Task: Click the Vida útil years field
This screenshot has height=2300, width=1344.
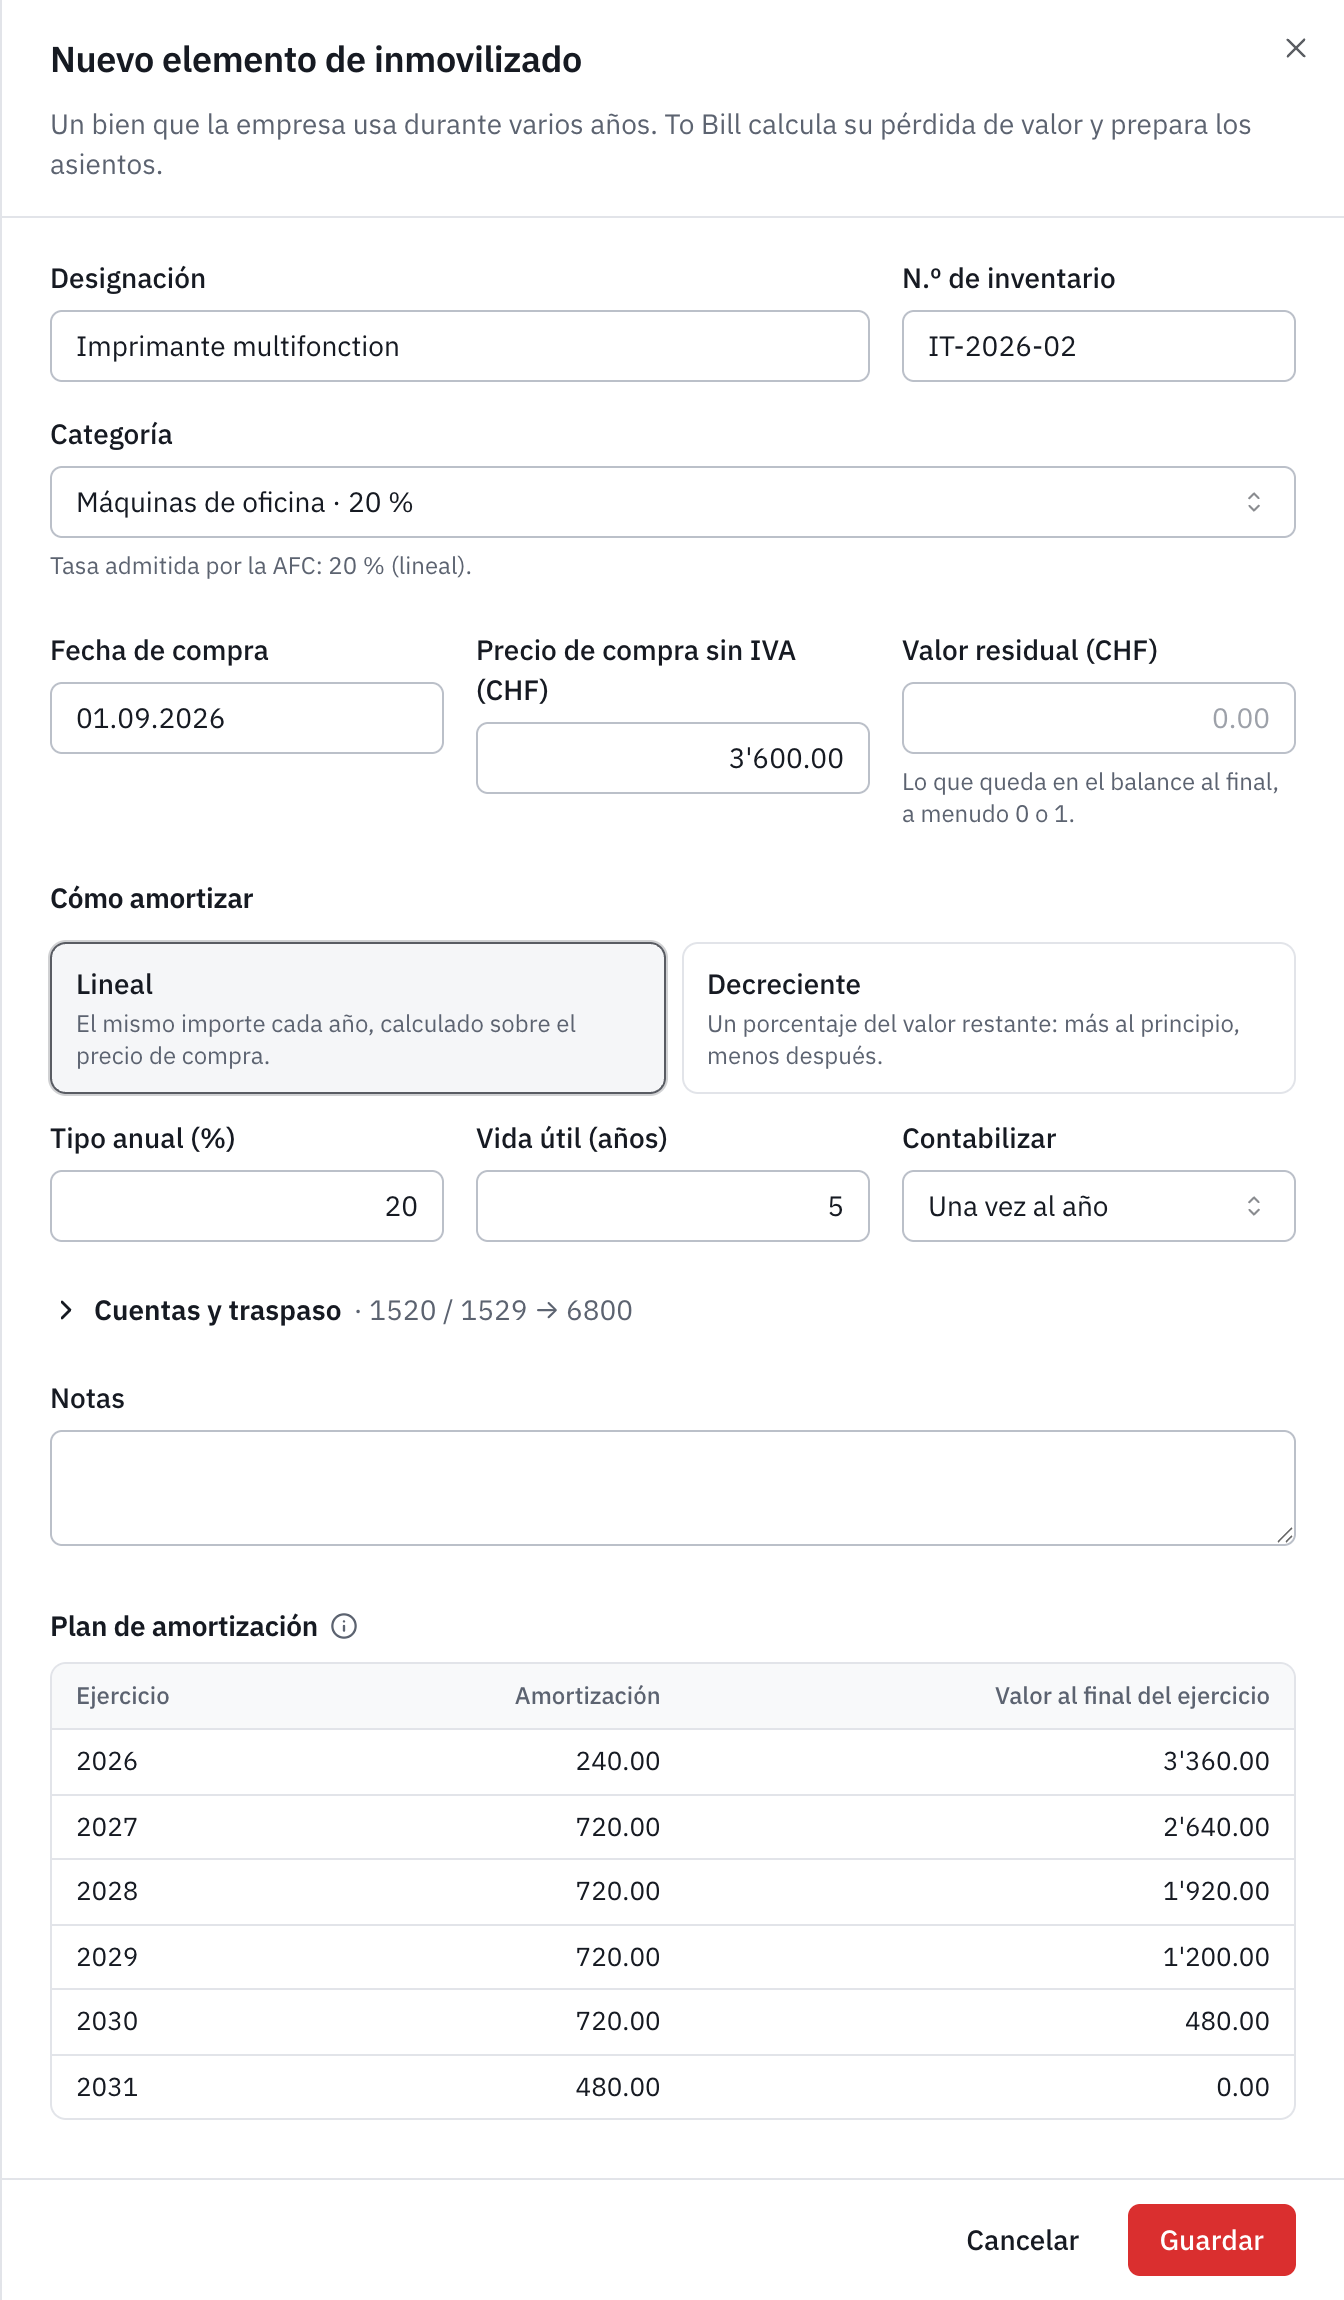Action: coord(673,1206)
